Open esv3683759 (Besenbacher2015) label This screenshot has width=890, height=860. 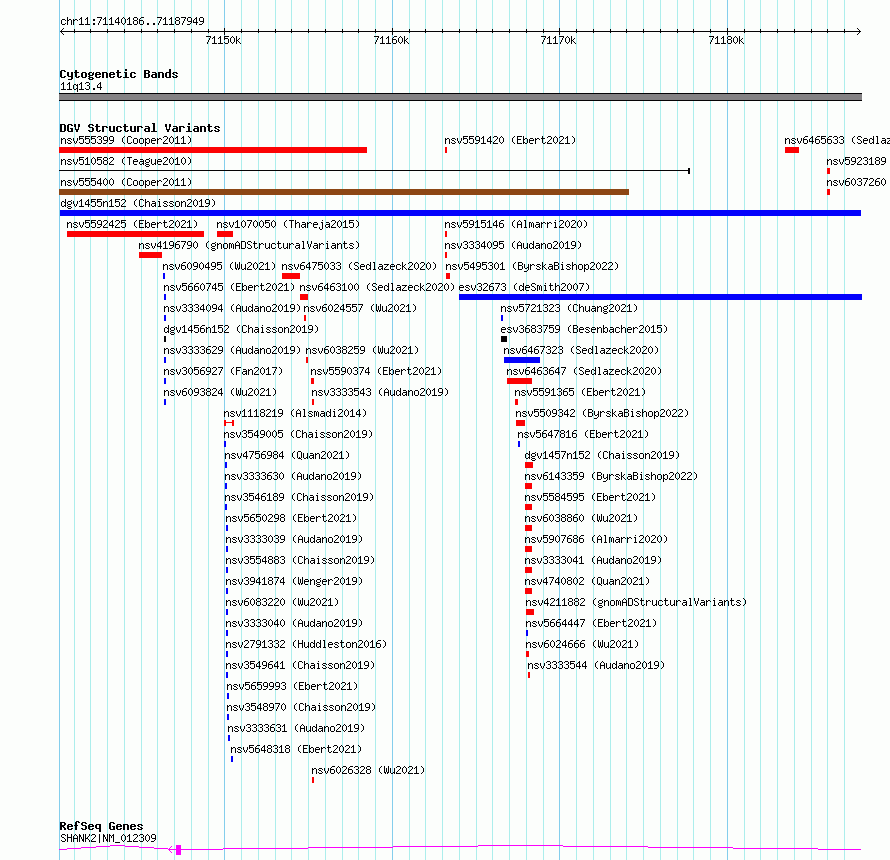pyautogui.click(x=584, y=329)
